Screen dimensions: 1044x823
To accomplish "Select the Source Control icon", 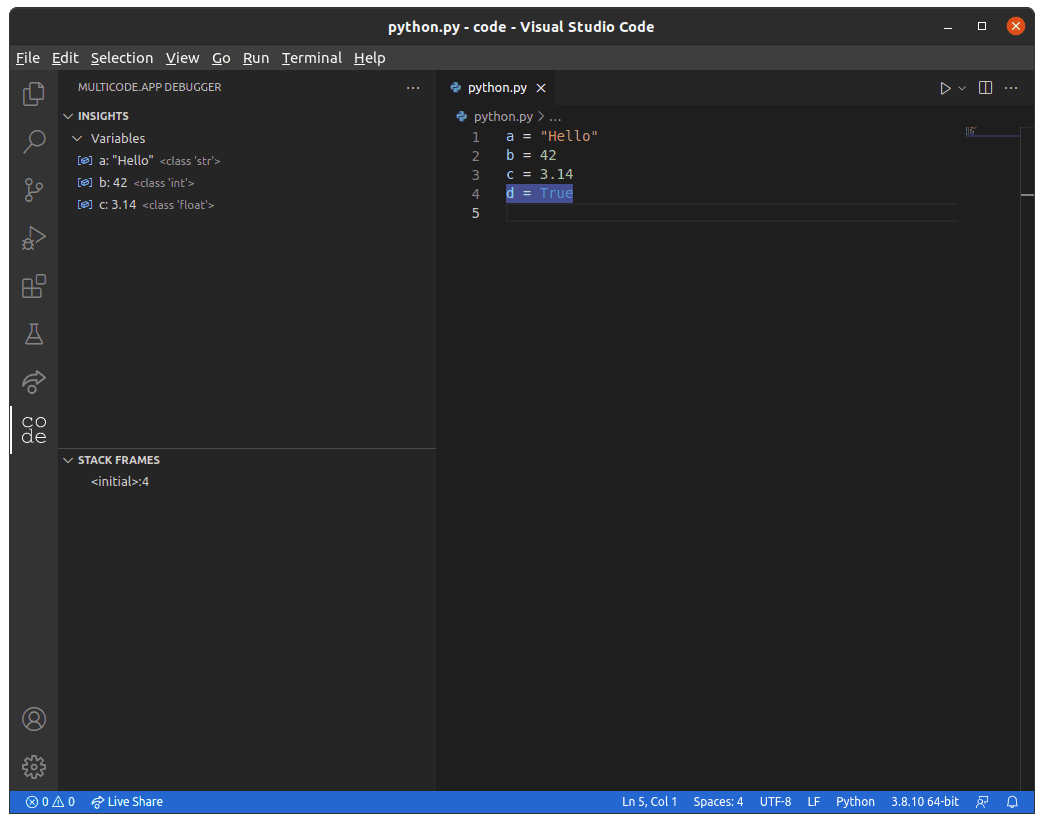I will pyautogui.click(x=33, y=189).
